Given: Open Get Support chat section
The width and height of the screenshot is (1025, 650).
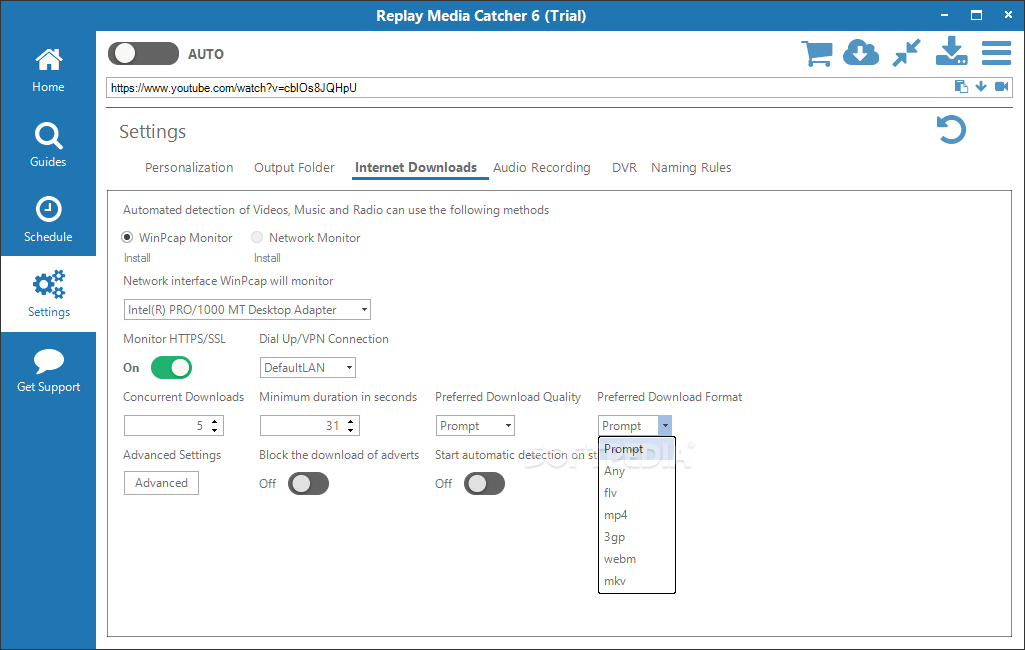Looking at the screenshot, I should coord(48,370).
